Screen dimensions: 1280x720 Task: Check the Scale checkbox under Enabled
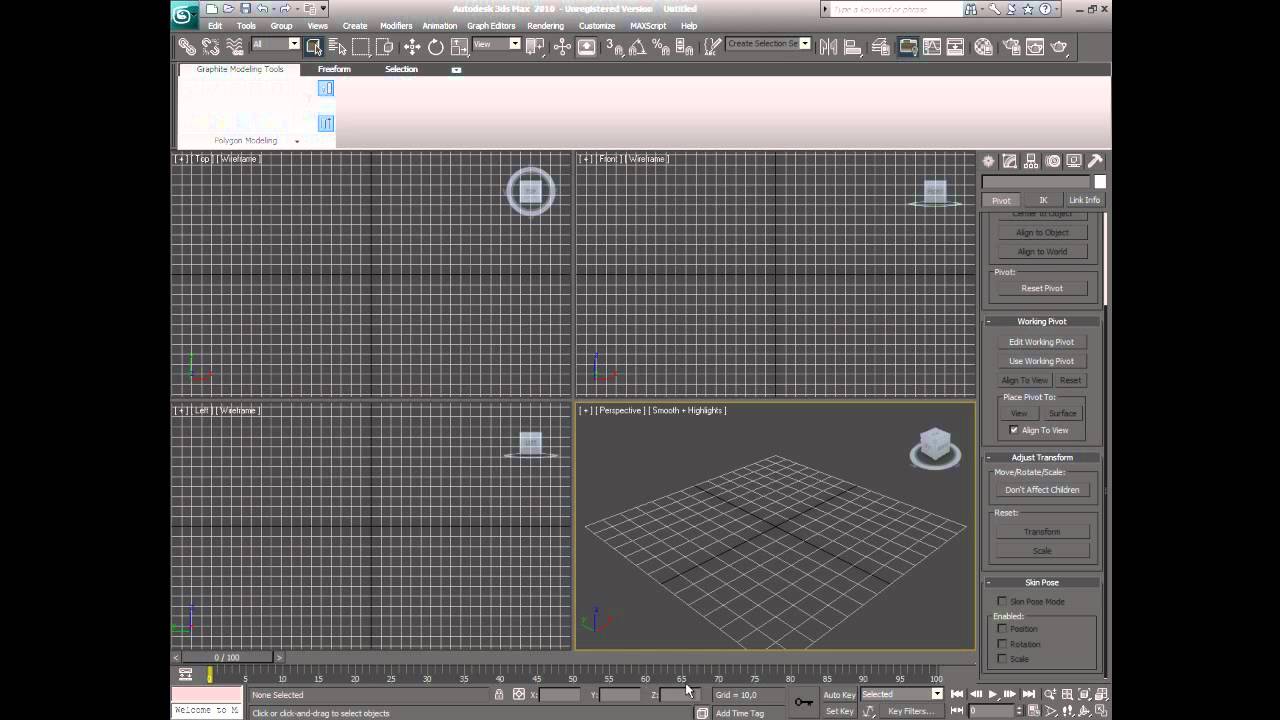pyautogui.click(x=1002, y=659)
